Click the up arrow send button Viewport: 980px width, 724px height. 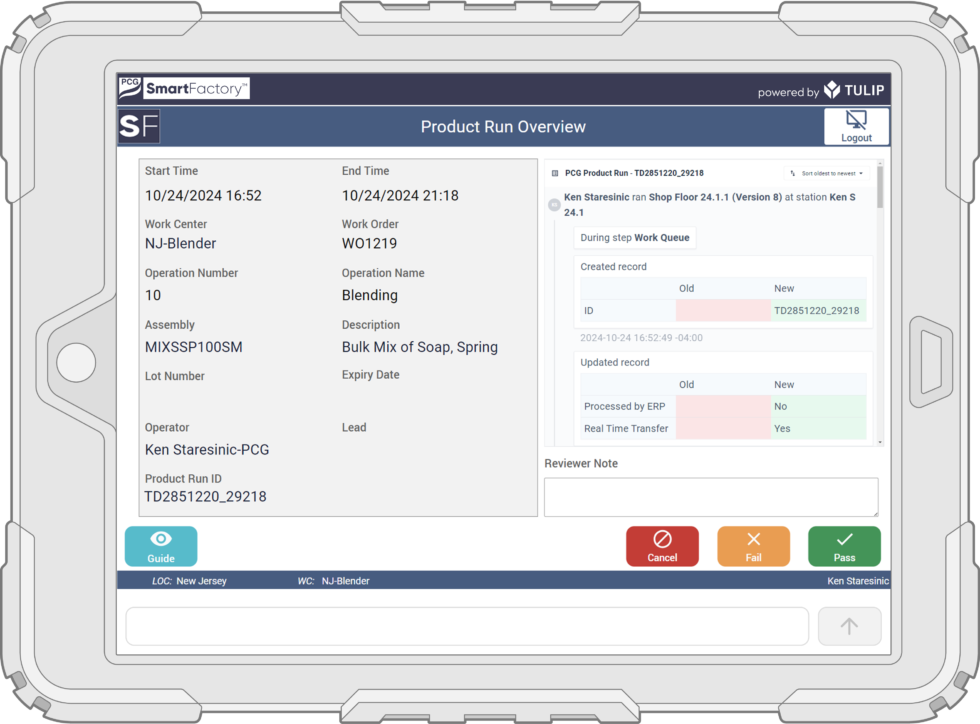click(849, 626)
